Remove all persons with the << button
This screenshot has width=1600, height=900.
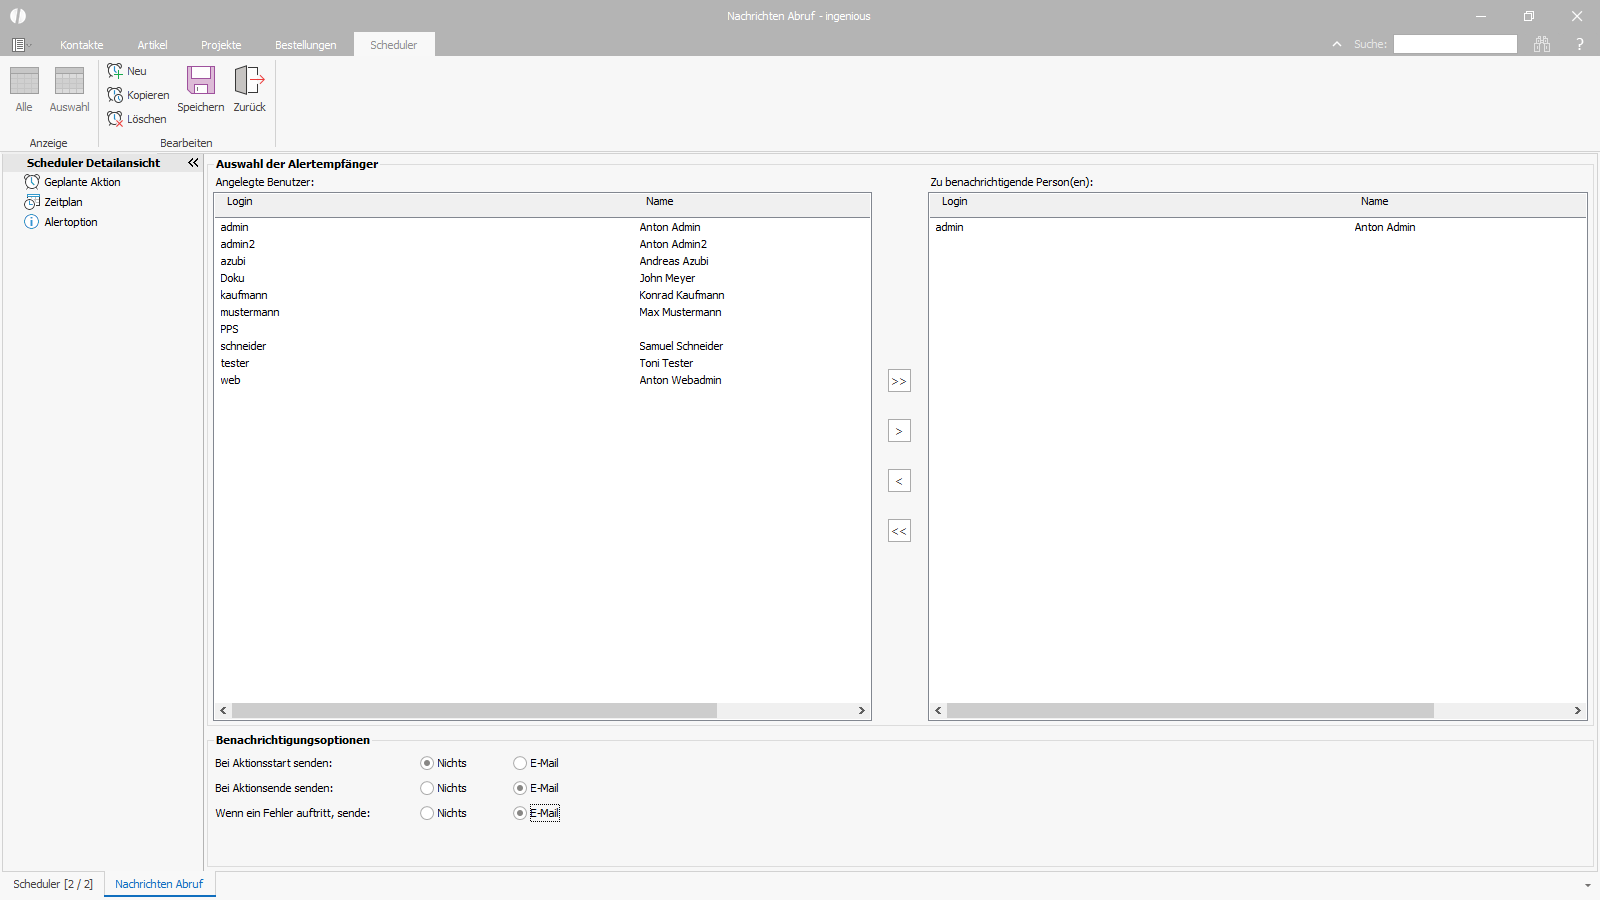click(899, 531)
